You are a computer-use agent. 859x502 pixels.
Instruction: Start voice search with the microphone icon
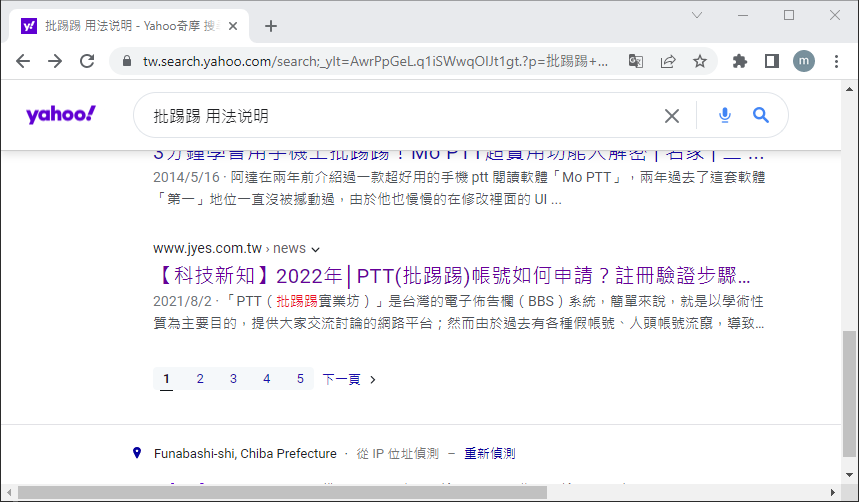point(724,115)
